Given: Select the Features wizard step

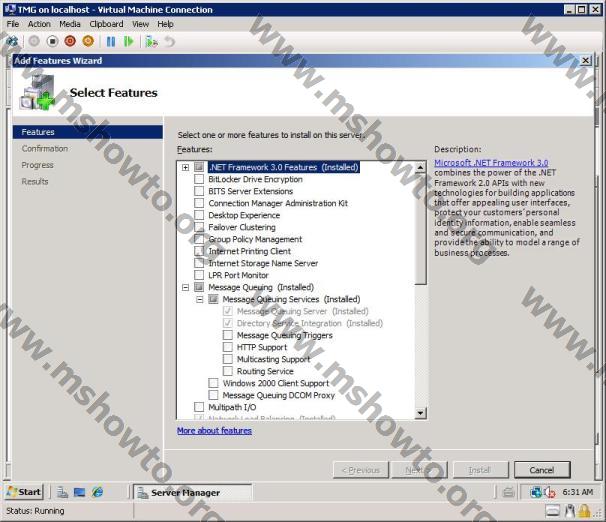Looking at the screenshot, I should click(x=88, y=132).
